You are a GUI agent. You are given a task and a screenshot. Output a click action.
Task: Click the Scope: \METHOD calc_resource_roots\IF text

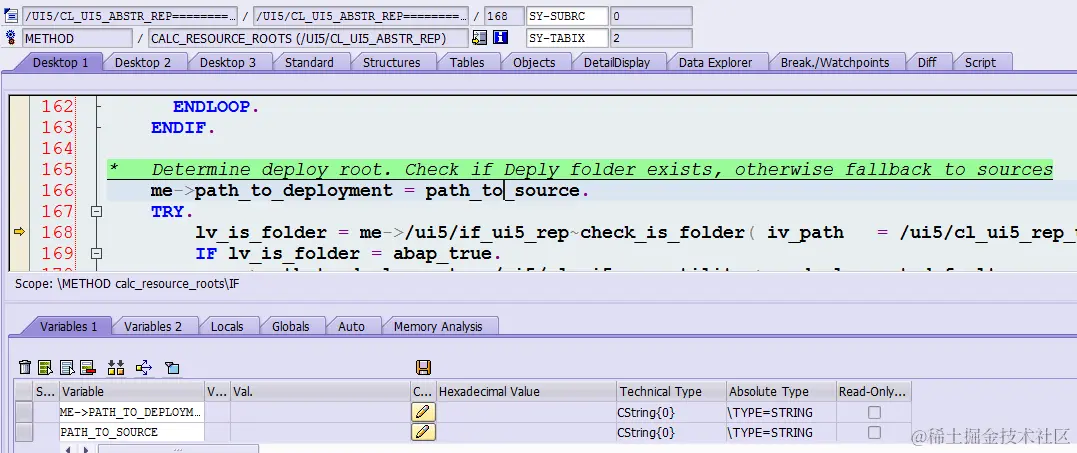point(127,282)
